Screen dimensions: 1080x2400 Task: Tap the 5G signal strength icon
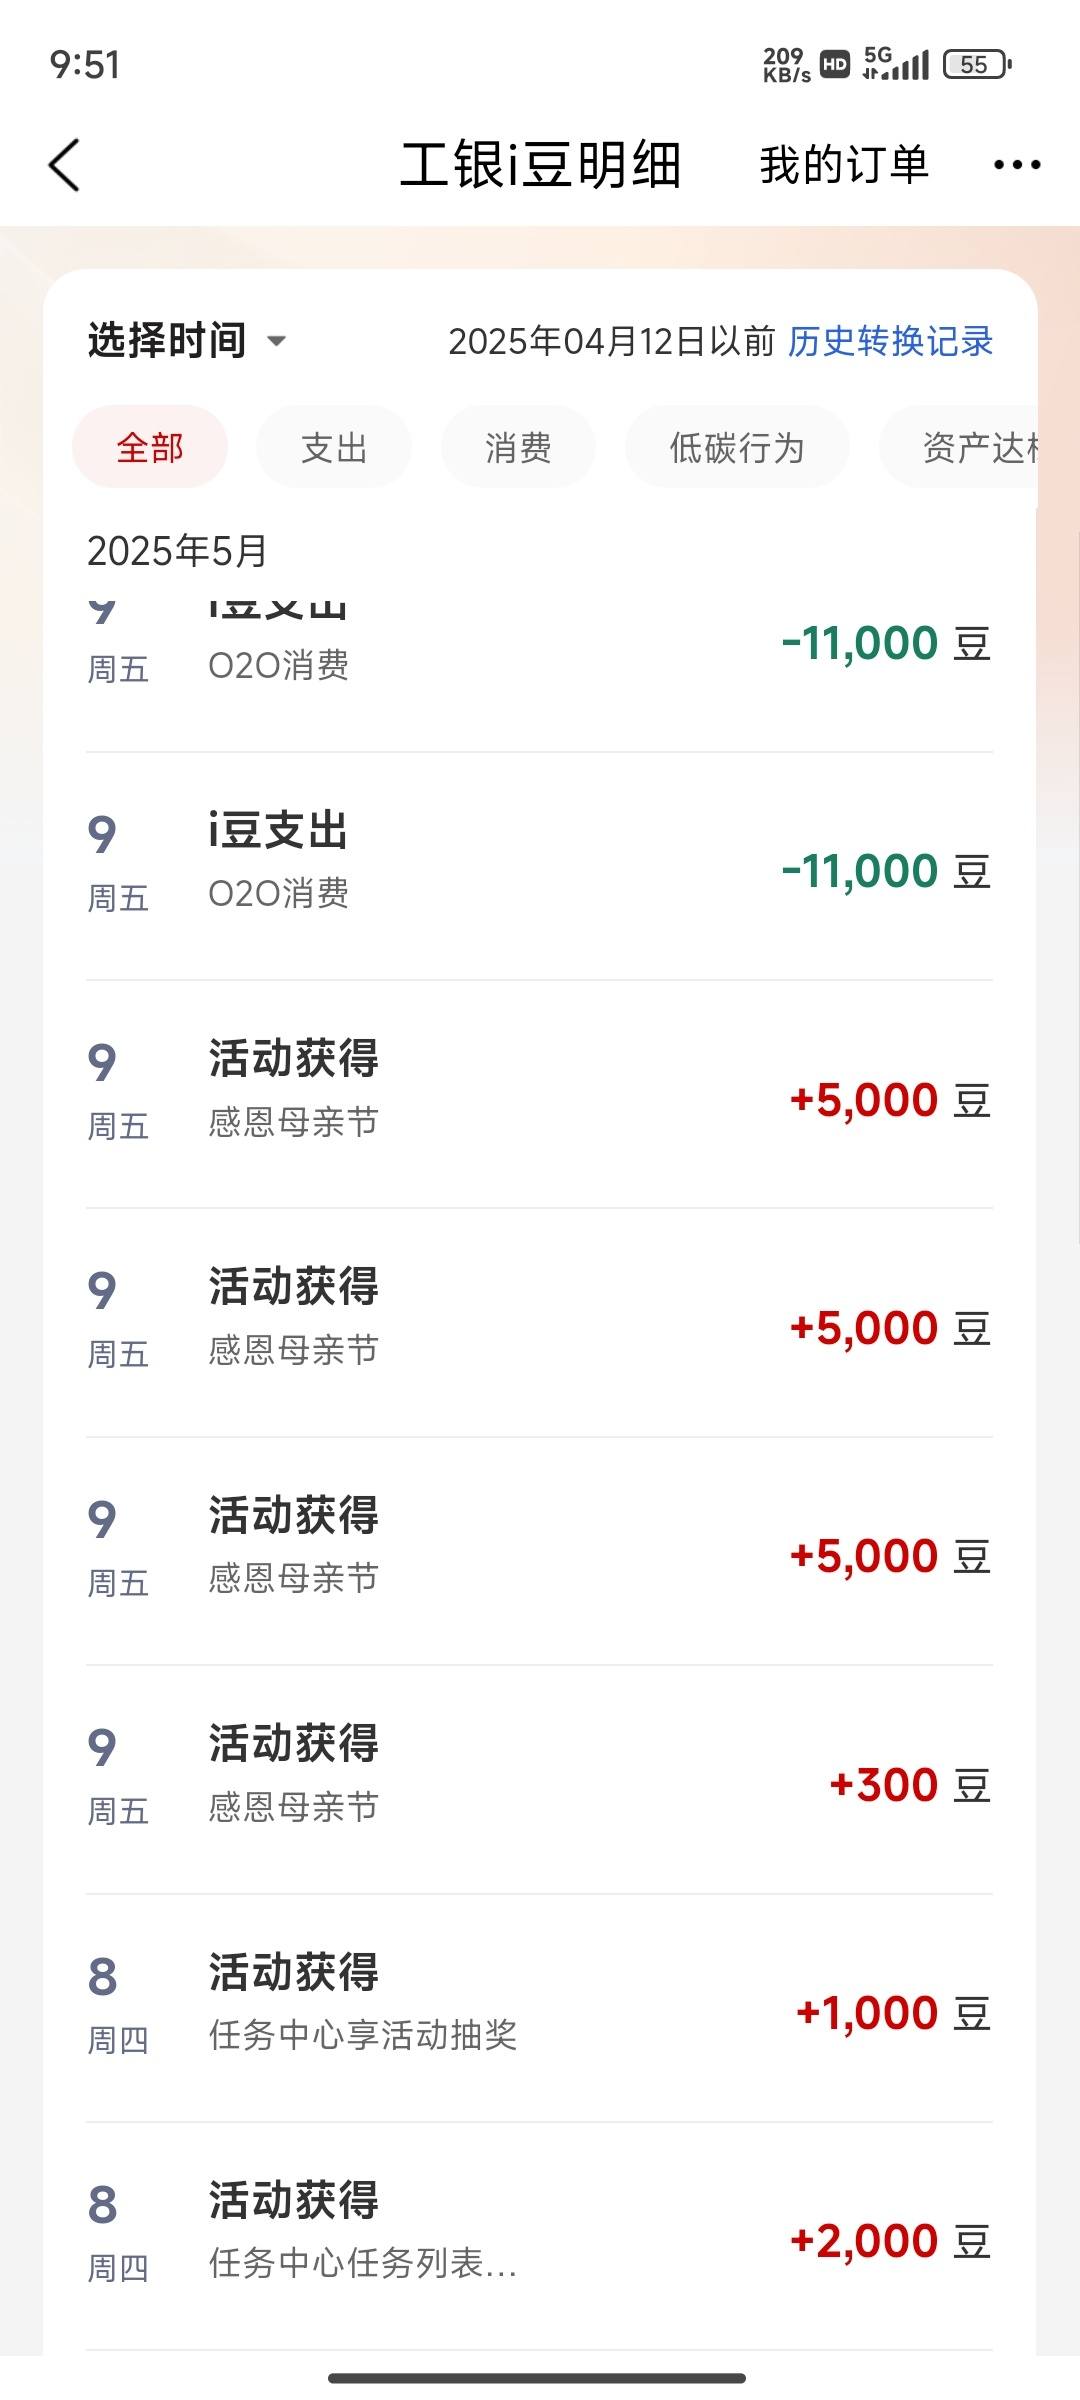[896, 63]
